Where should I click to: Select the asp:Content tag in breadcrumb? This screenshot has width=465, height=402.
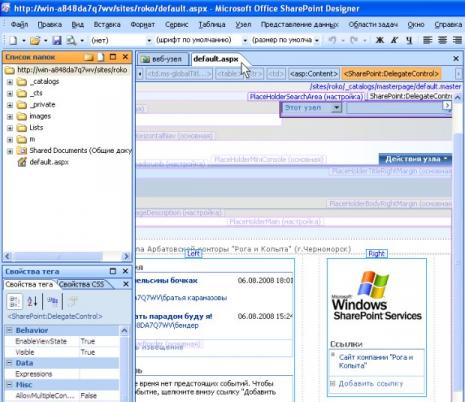(x=314, y=74)
